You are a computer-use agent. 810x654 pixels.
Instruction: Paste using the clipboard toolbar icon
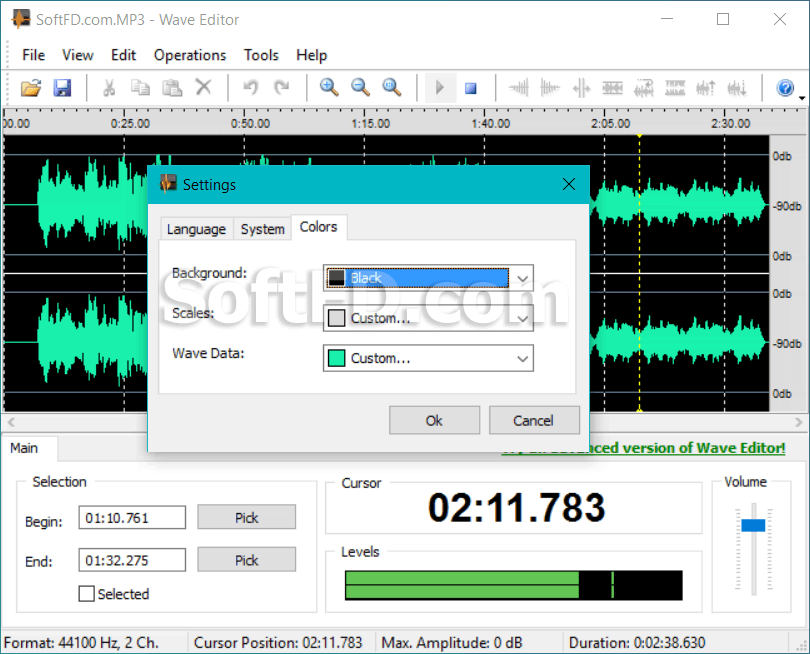pos(172,88)
